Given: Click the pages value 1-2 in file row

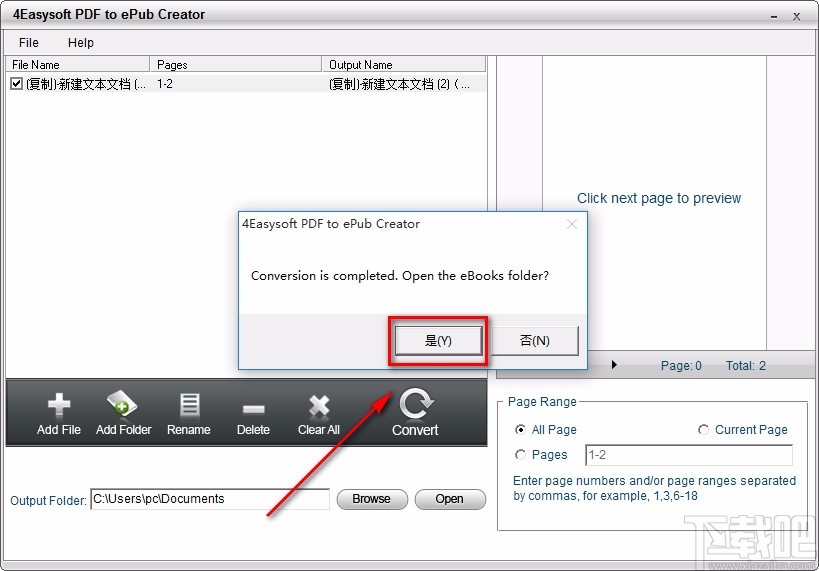Looking at the screenshot, I should 165,84.
